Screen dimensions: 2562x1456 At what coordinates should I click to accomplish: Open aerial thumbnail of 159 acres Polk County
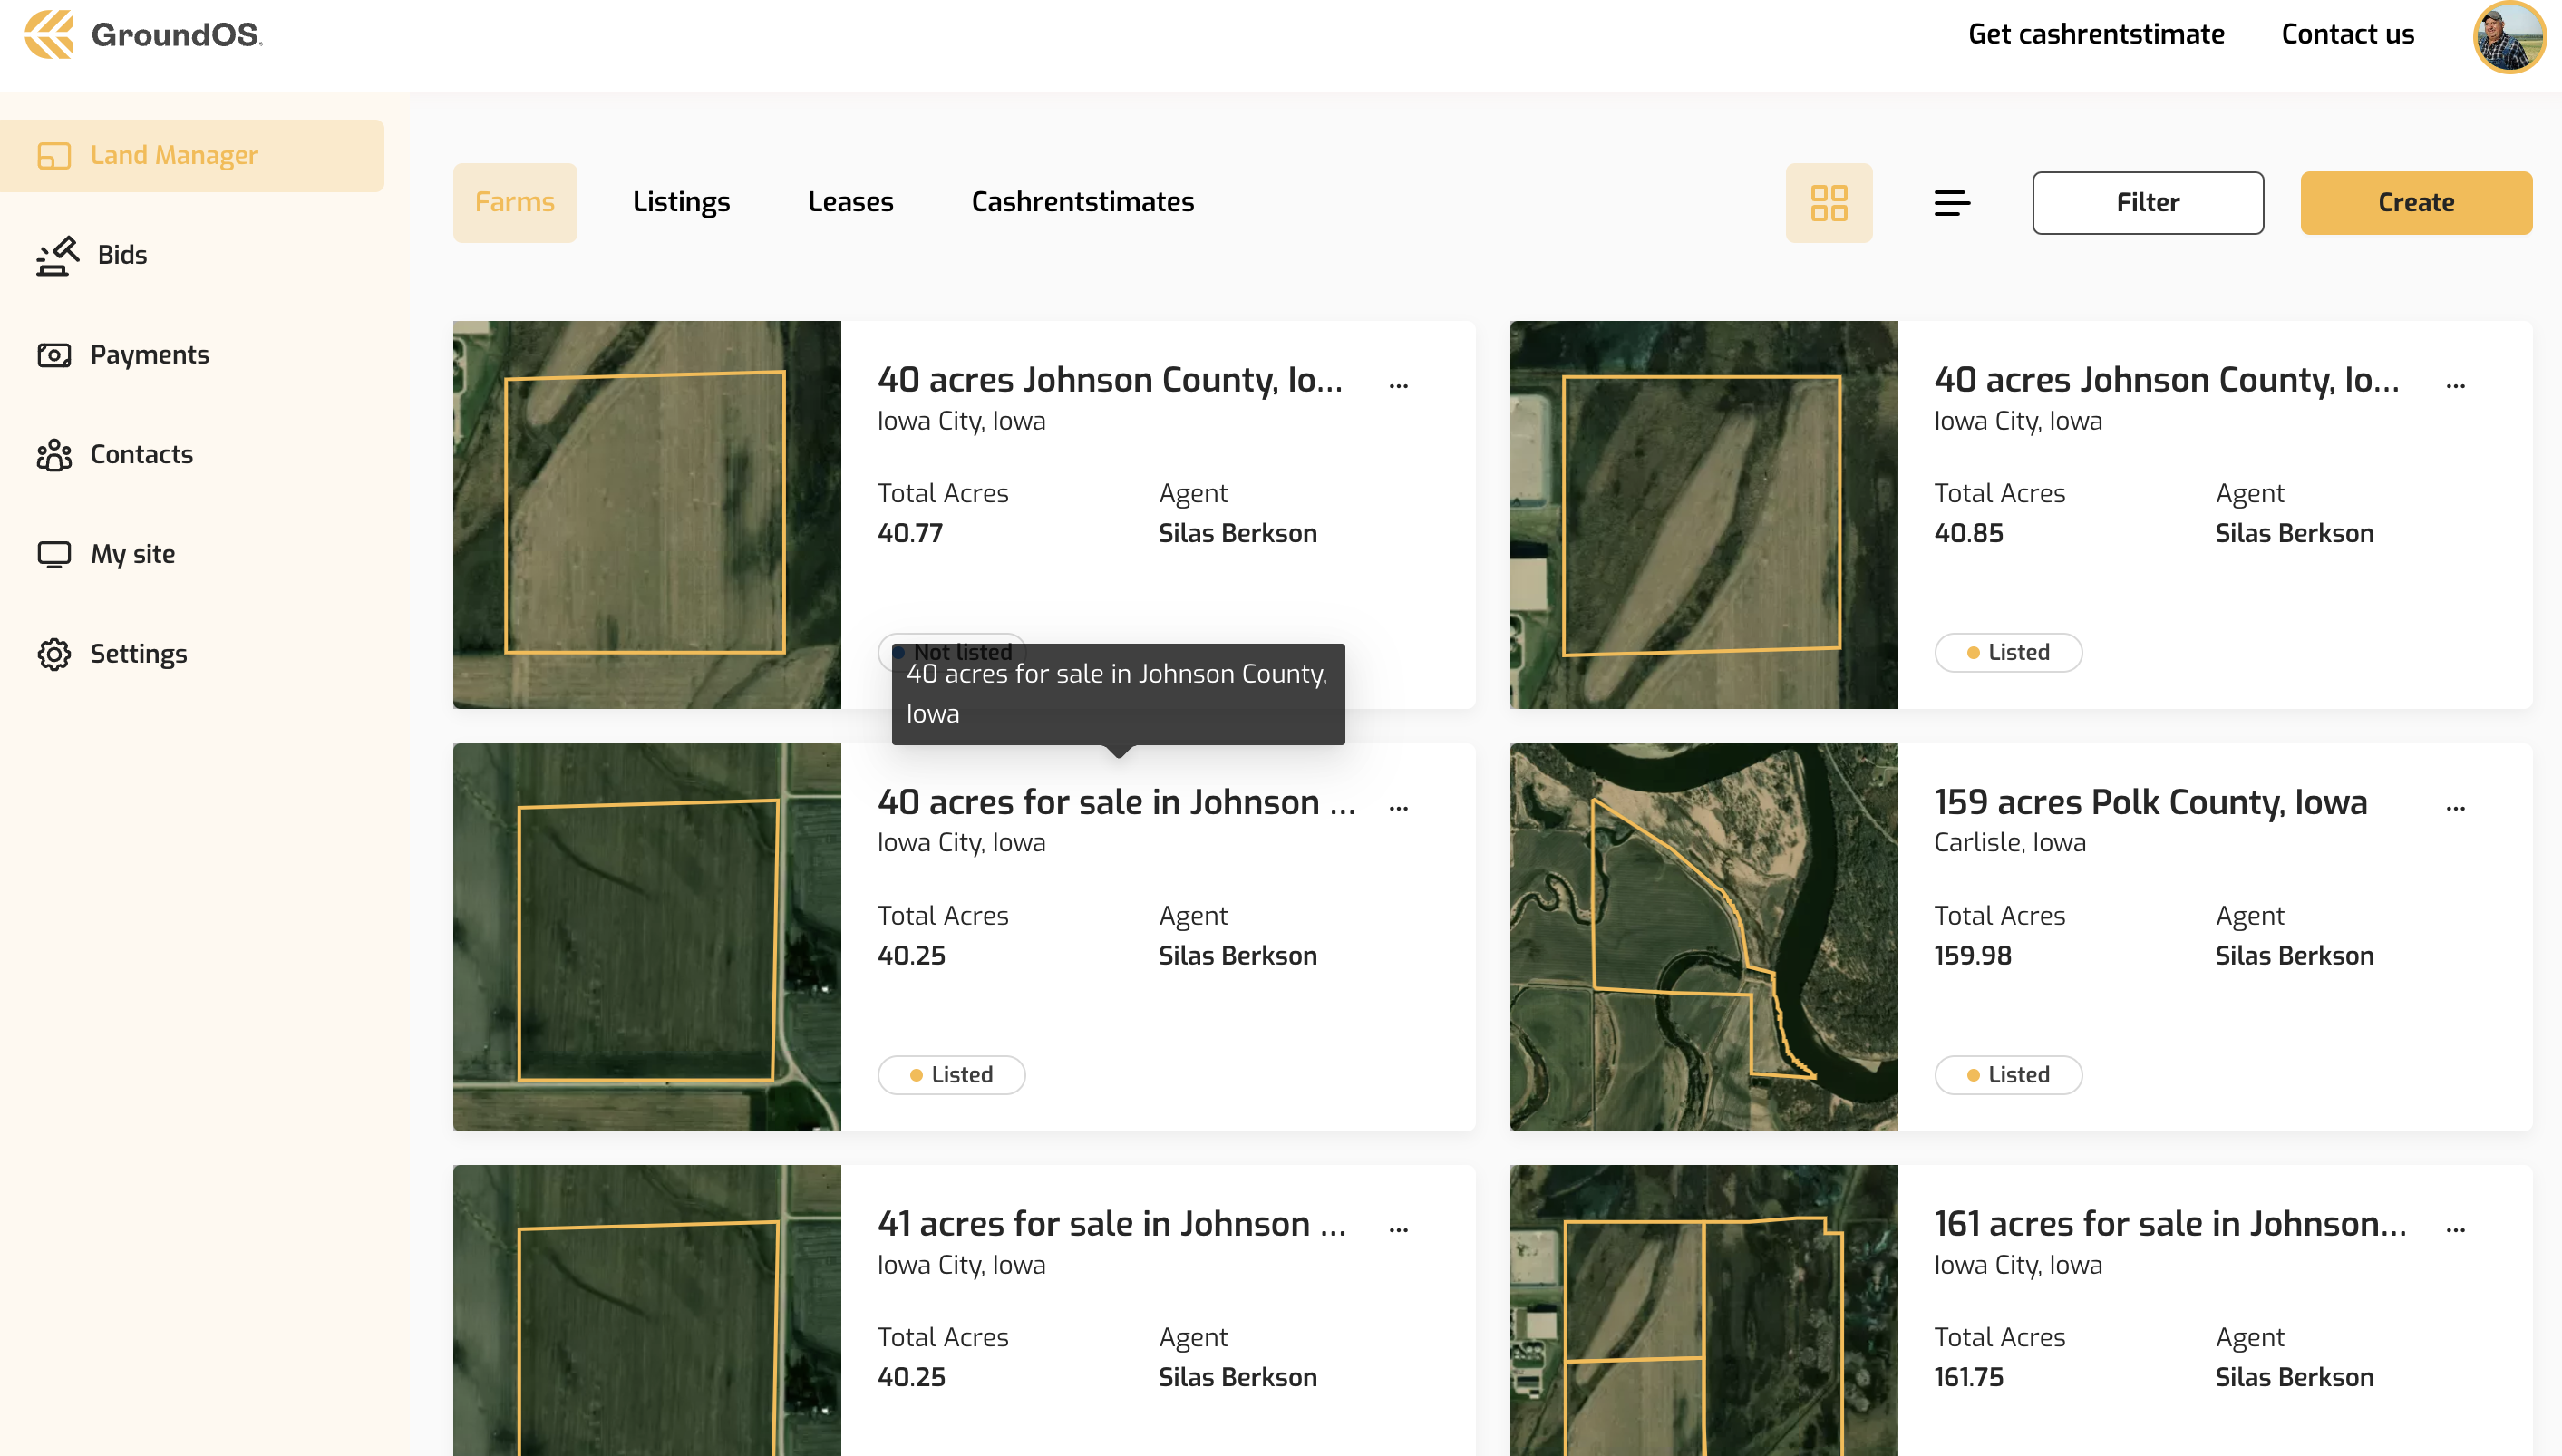[x=1703, y=938]
